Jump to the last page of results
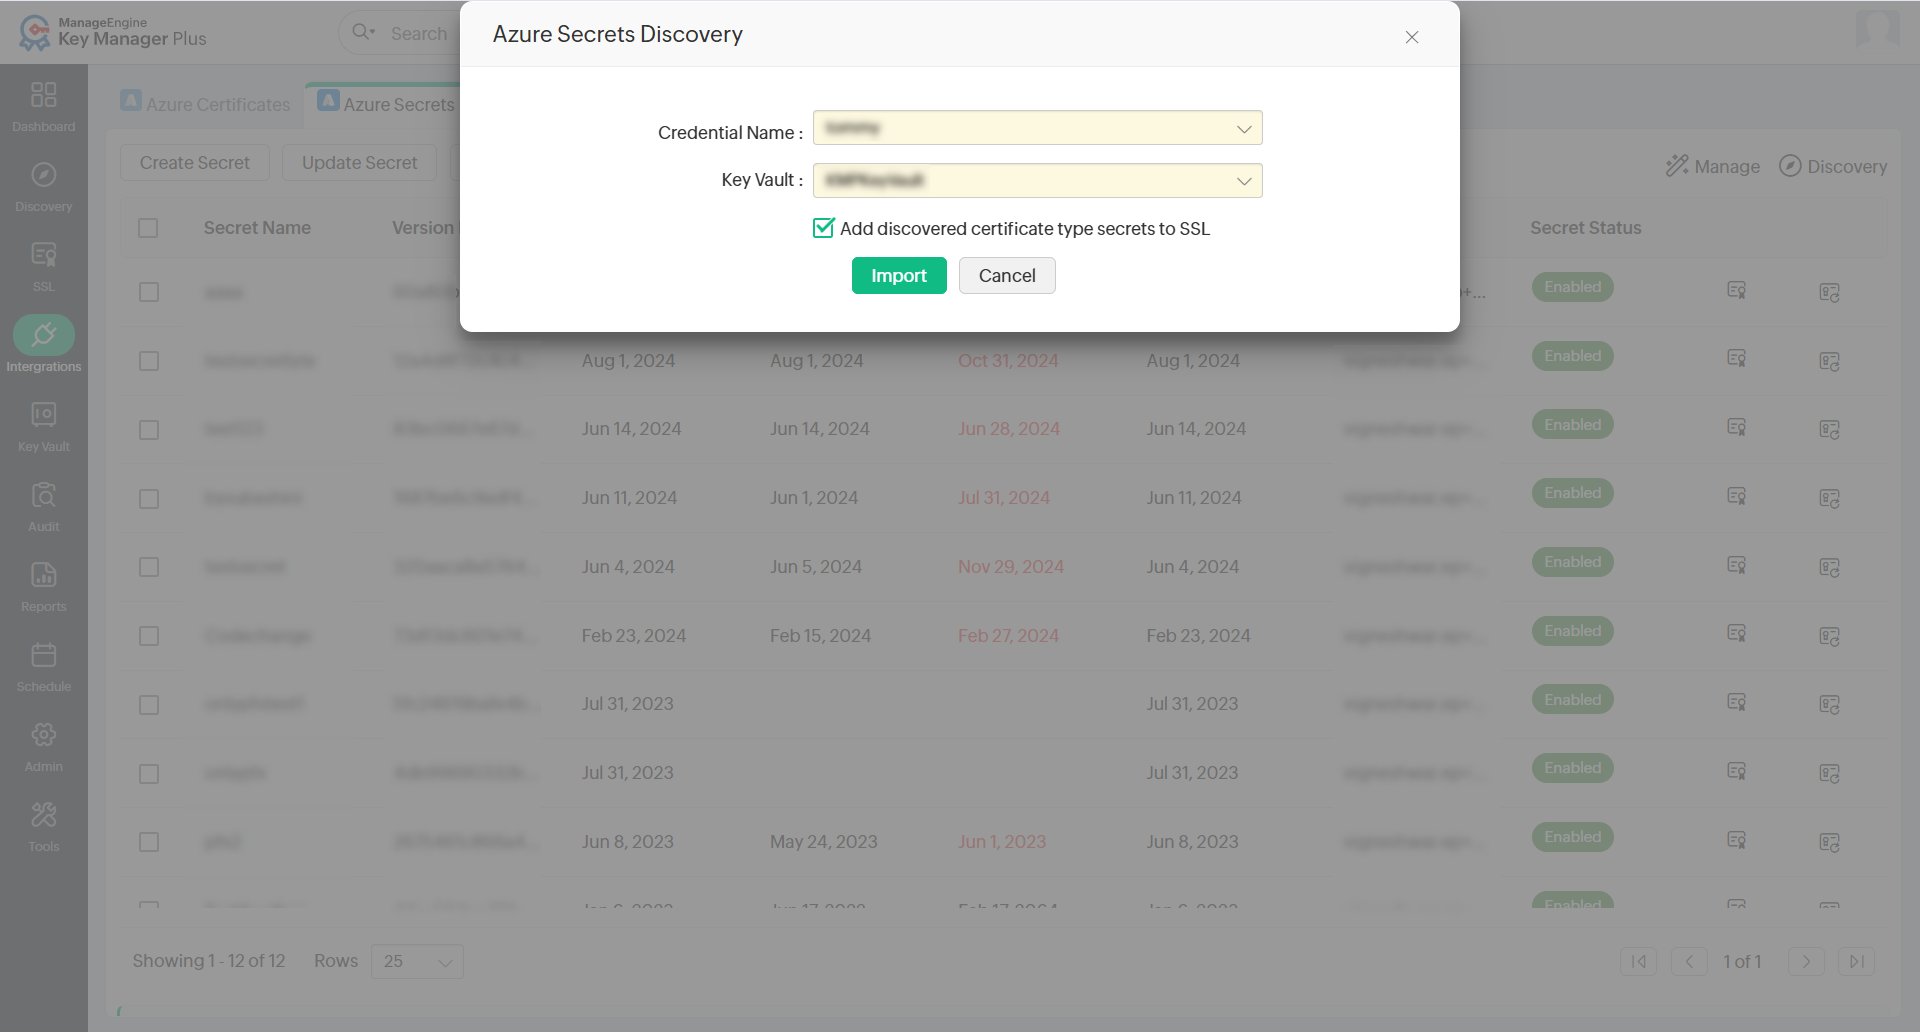This screenshot has width=1920, height=1032. tap(1856, 961)
